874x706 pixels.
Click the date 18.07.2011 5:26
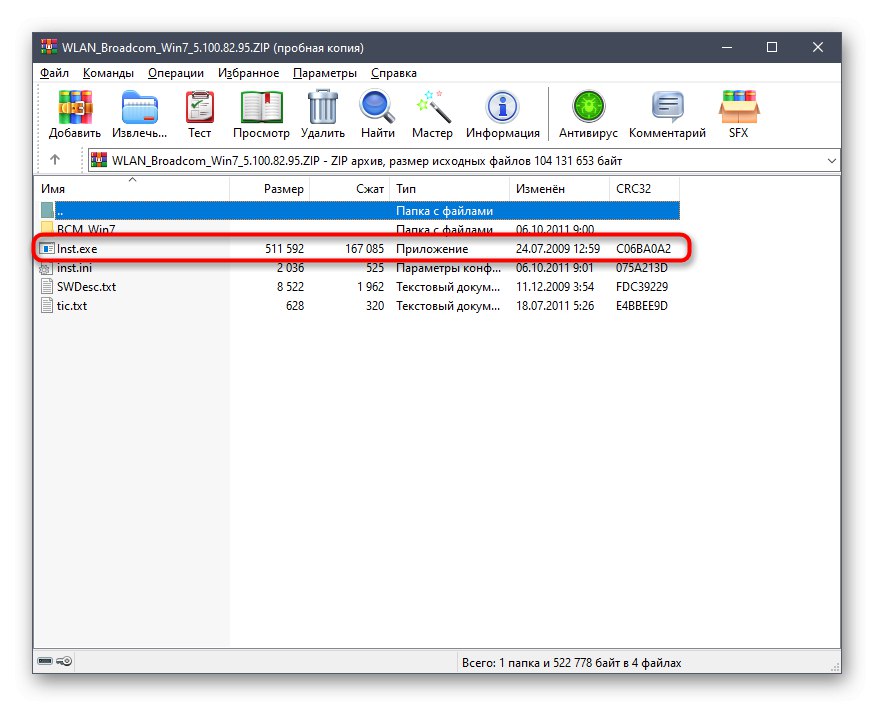(555, 306)
